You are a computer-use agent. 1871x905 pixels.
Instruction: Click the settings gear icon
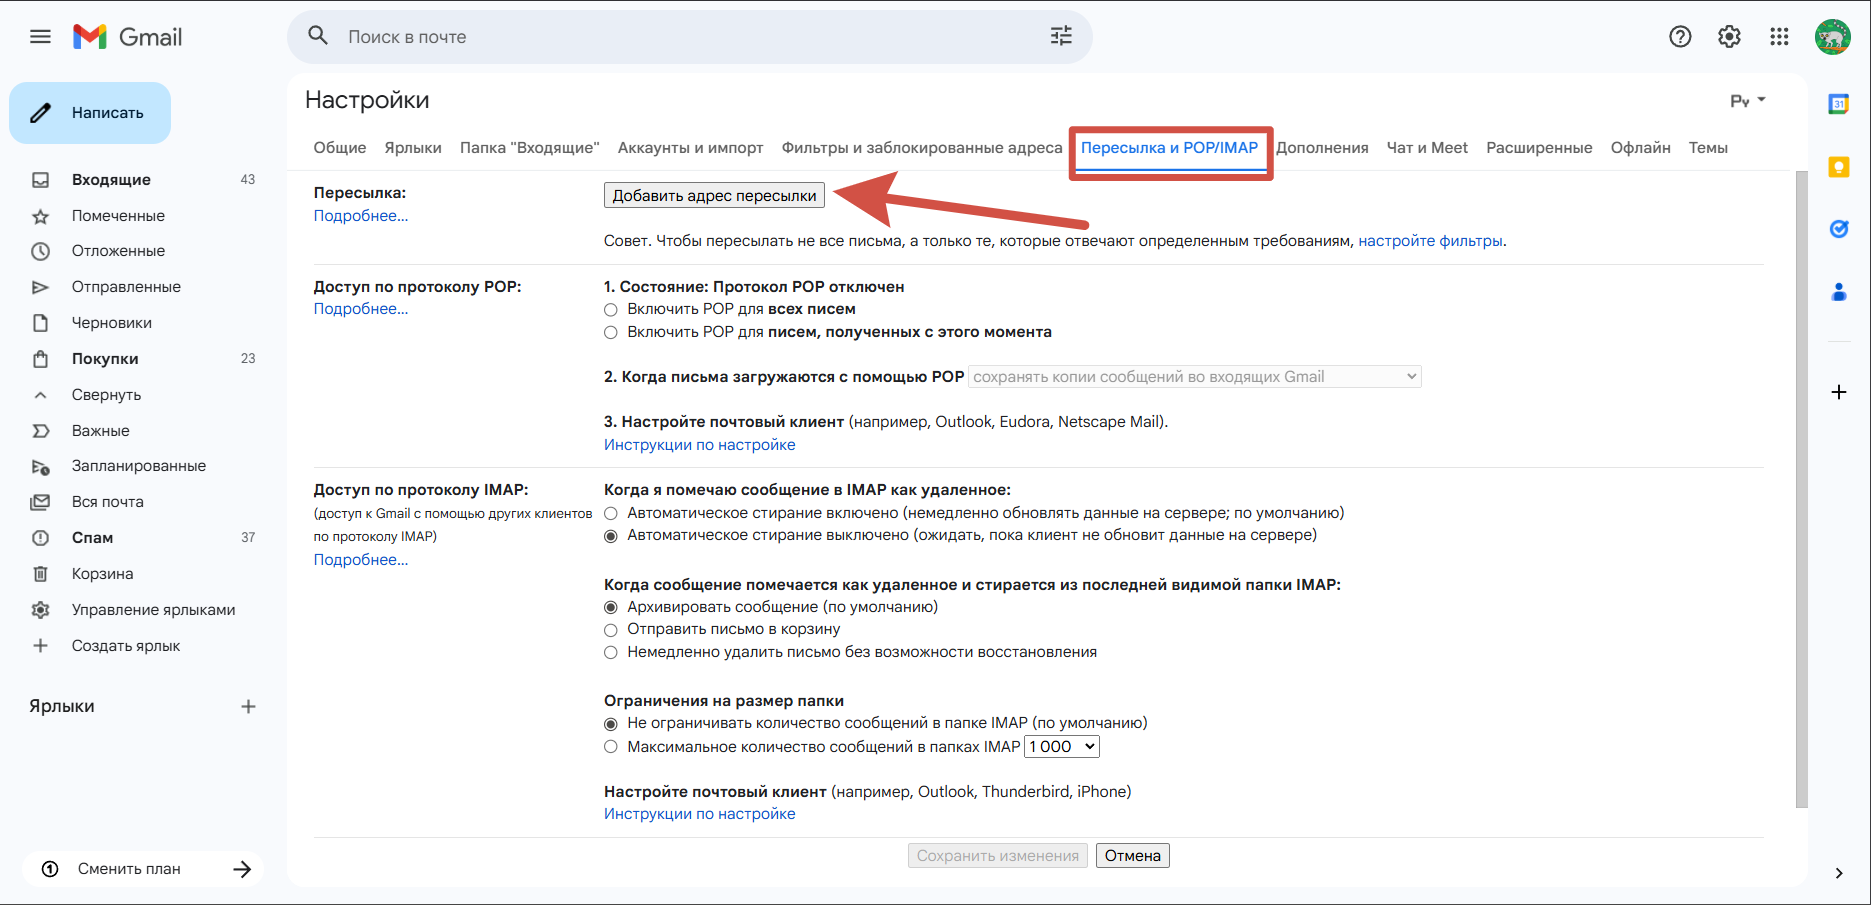pos(1729,37)
